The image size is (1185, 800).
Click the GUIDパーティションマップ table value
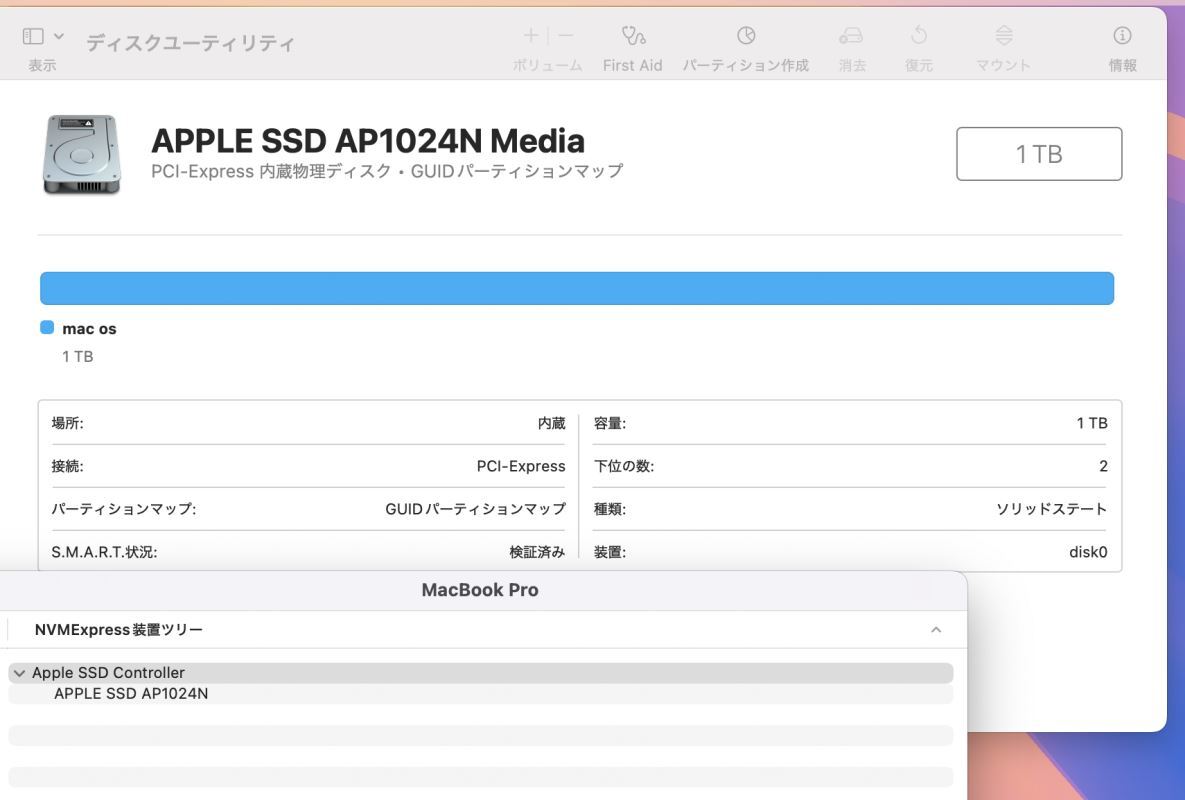pyautogui.click(x=475, y=509)
